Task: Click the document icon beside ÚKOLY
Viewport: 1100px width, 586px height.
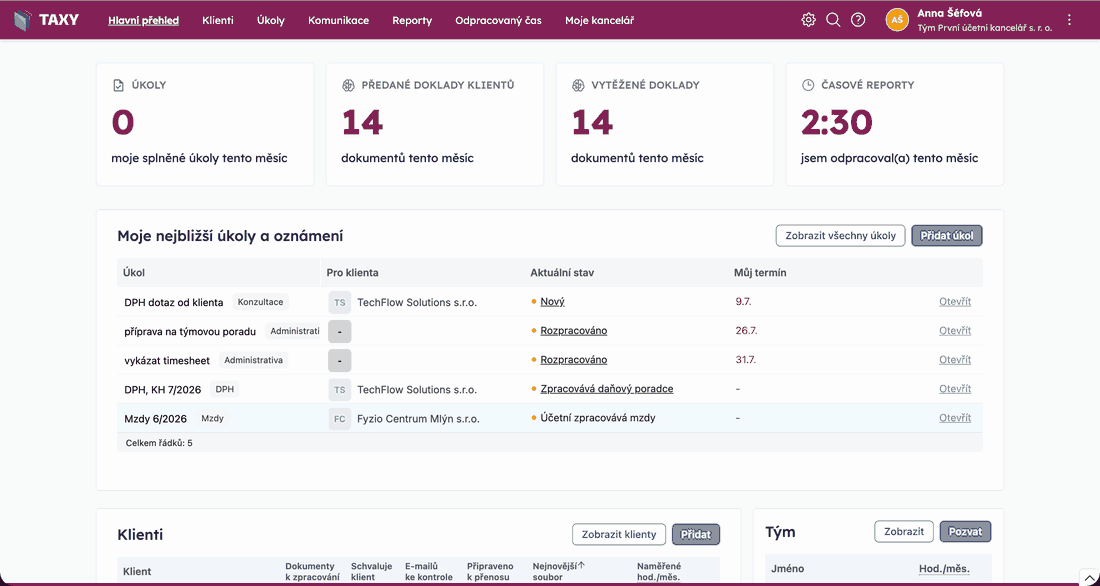Action: point(119,85)
